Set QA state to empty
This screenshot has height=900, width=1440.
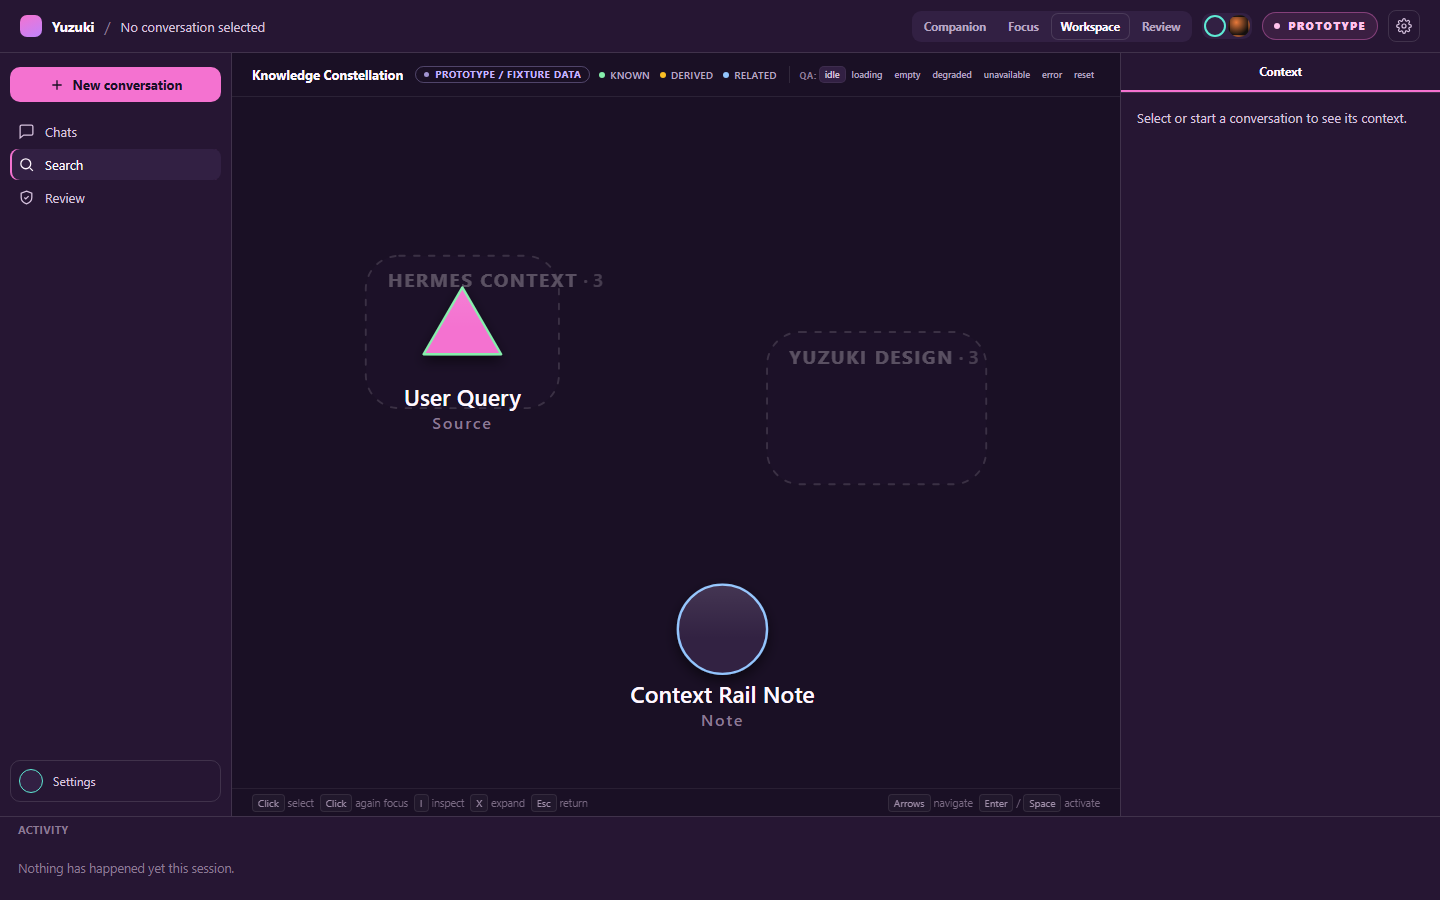(x=907, y=75)
